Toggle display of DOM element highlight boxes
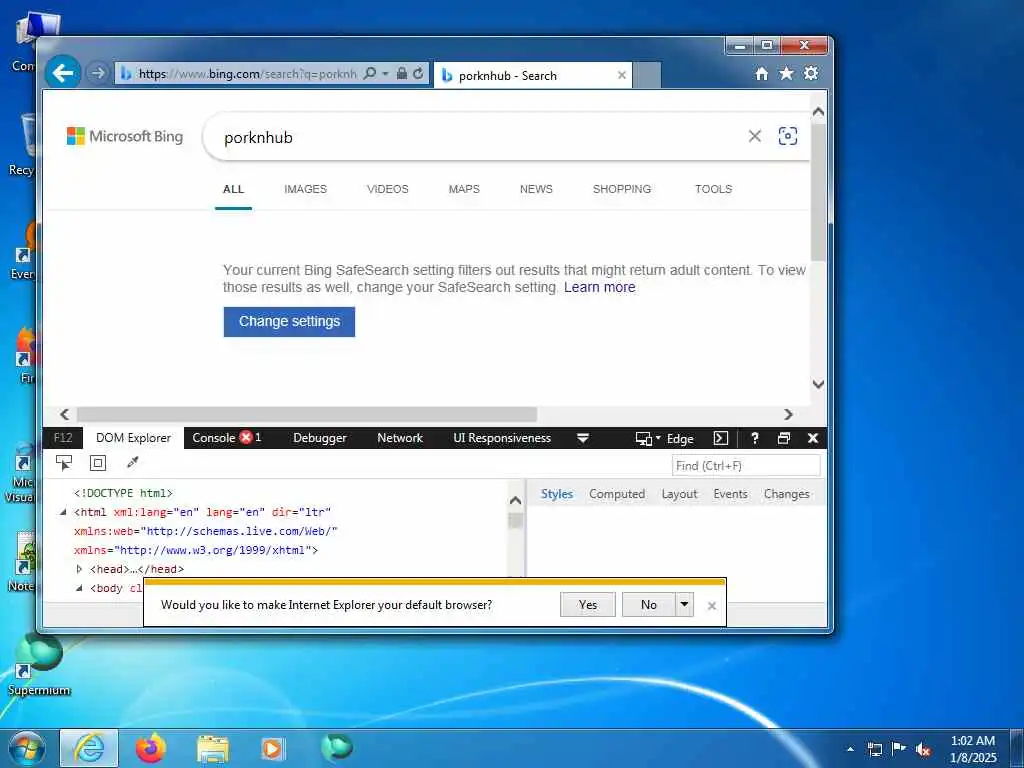This screenshot has height=768, width=1024. 98,463
